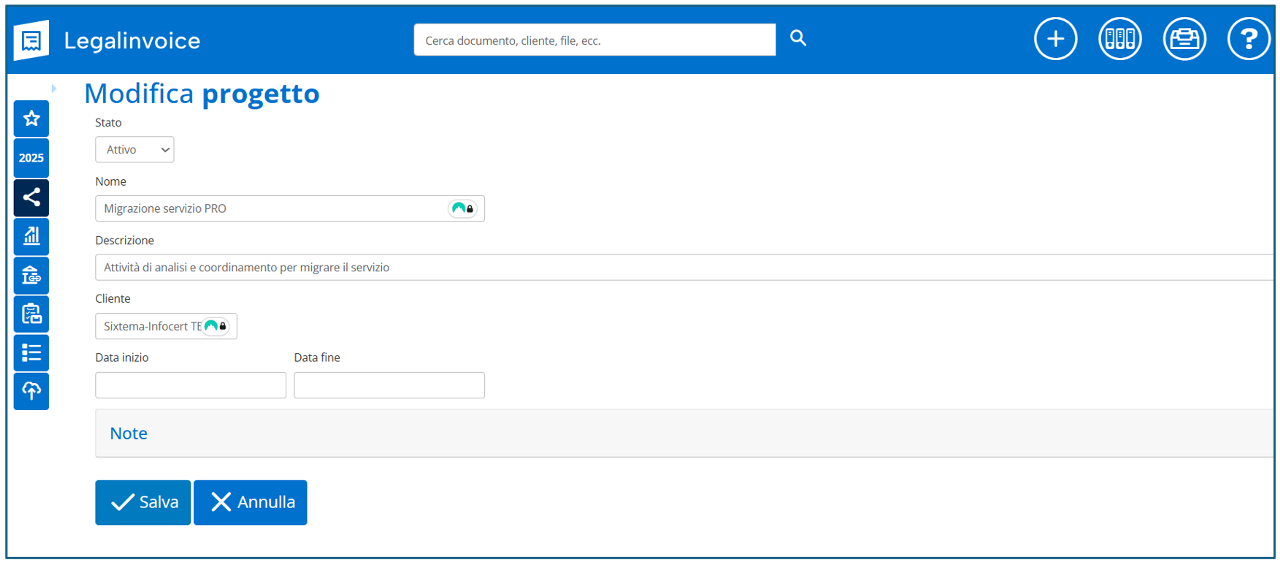Viewport: 1280px width, 562px height.
Task: Click the magnifier search icon
Action: tap(797, 39)
